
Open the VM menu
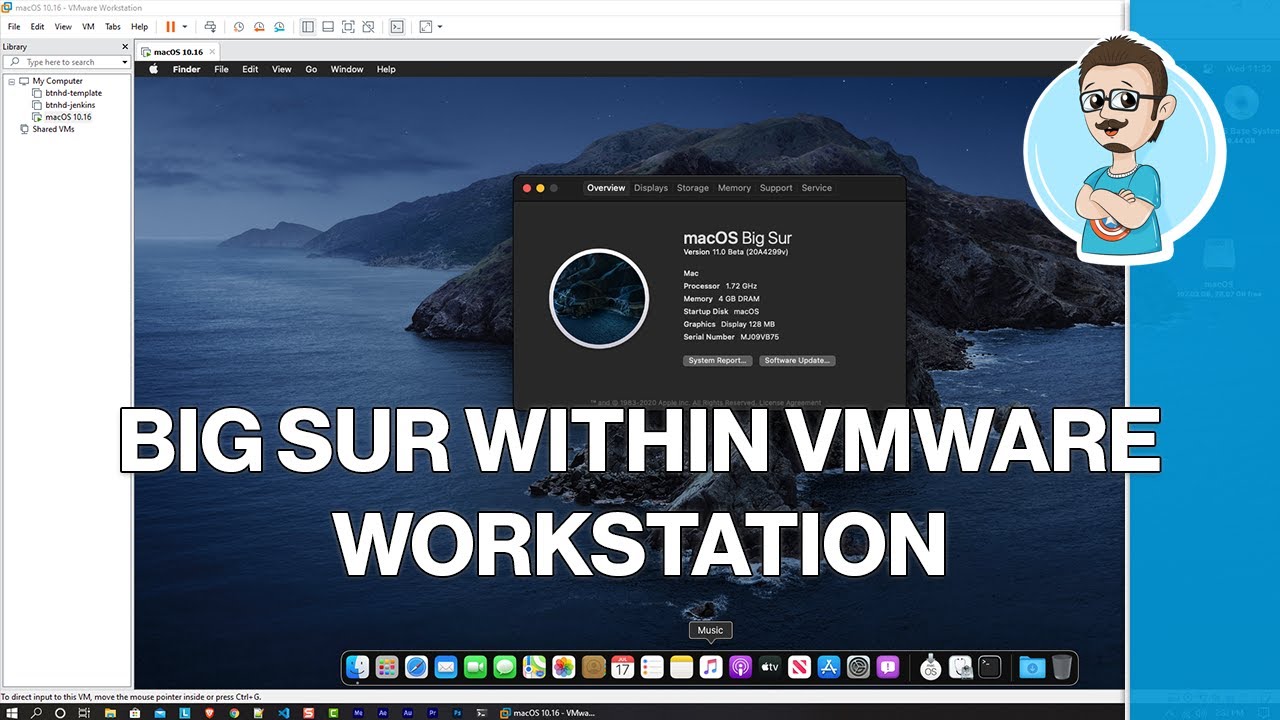click(x=88, y=27)
